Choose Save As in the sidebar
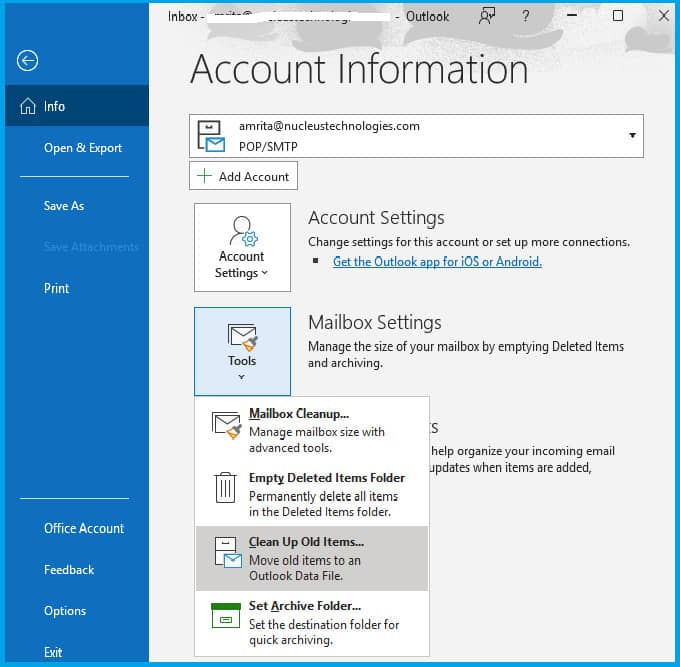 [64, 206]
